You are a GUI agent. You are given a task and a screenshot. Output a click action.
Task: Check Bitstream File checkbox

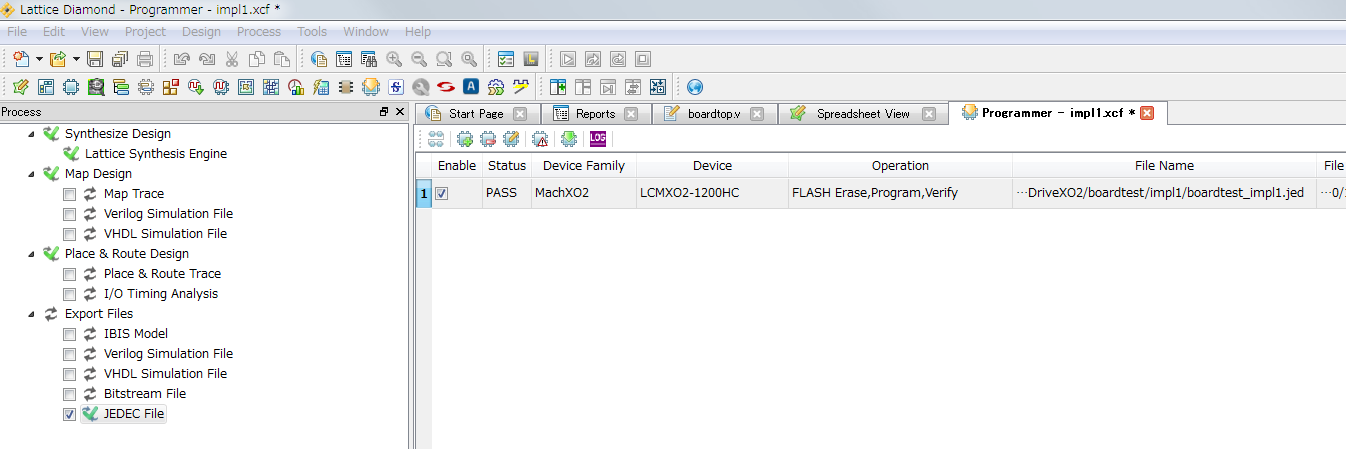69,394
